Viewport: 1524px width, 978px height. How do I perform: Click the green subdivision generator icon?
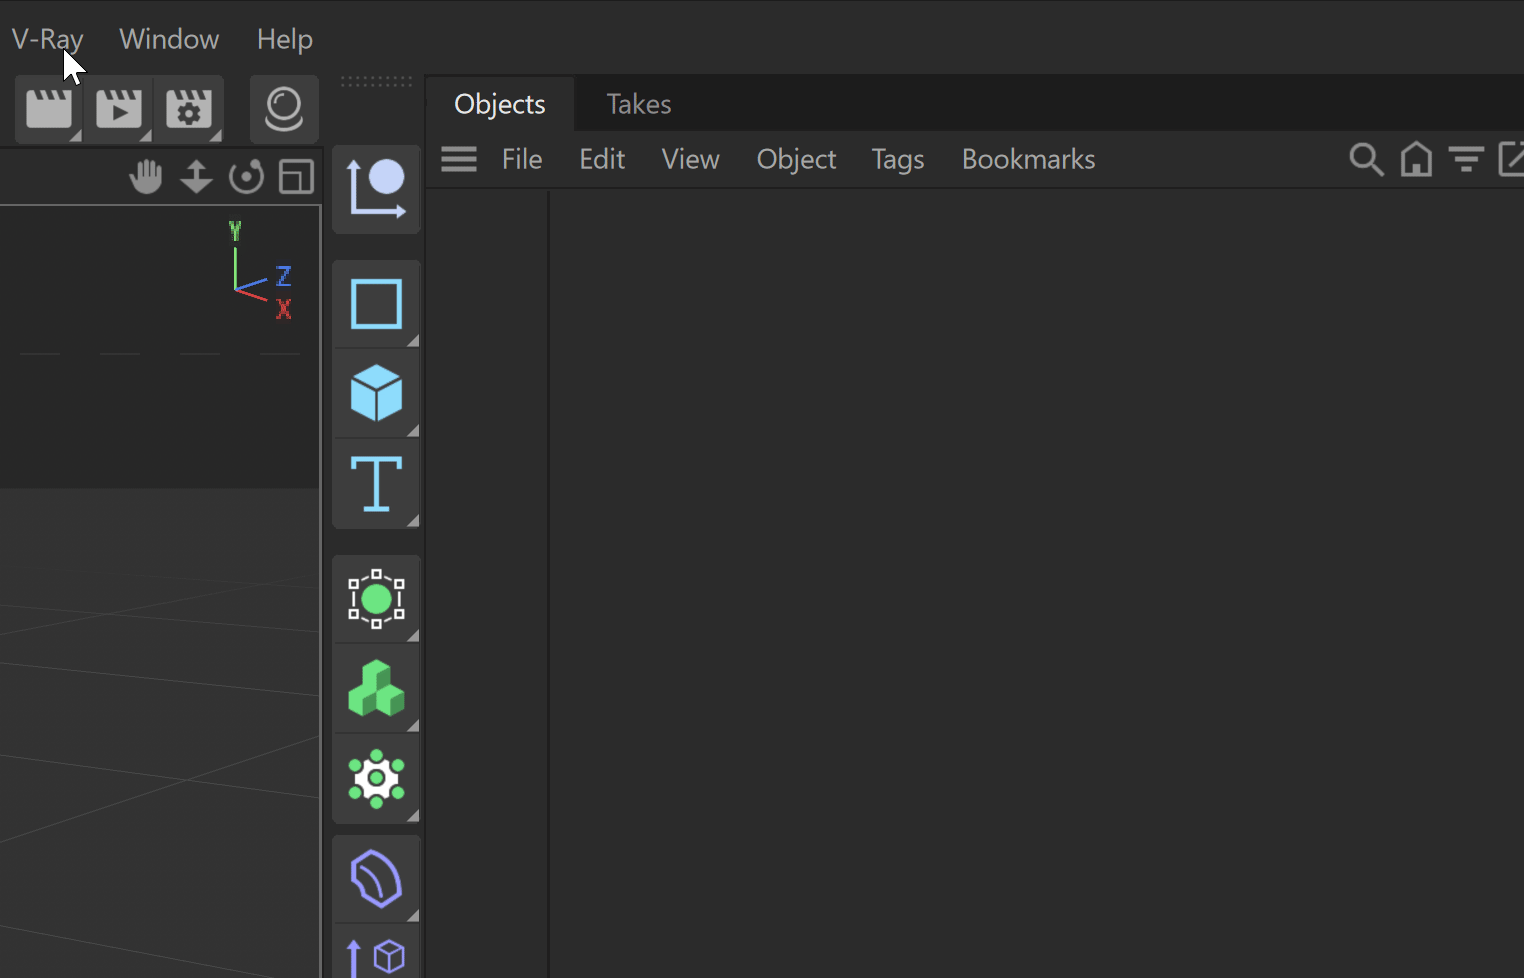pos(376,599)
